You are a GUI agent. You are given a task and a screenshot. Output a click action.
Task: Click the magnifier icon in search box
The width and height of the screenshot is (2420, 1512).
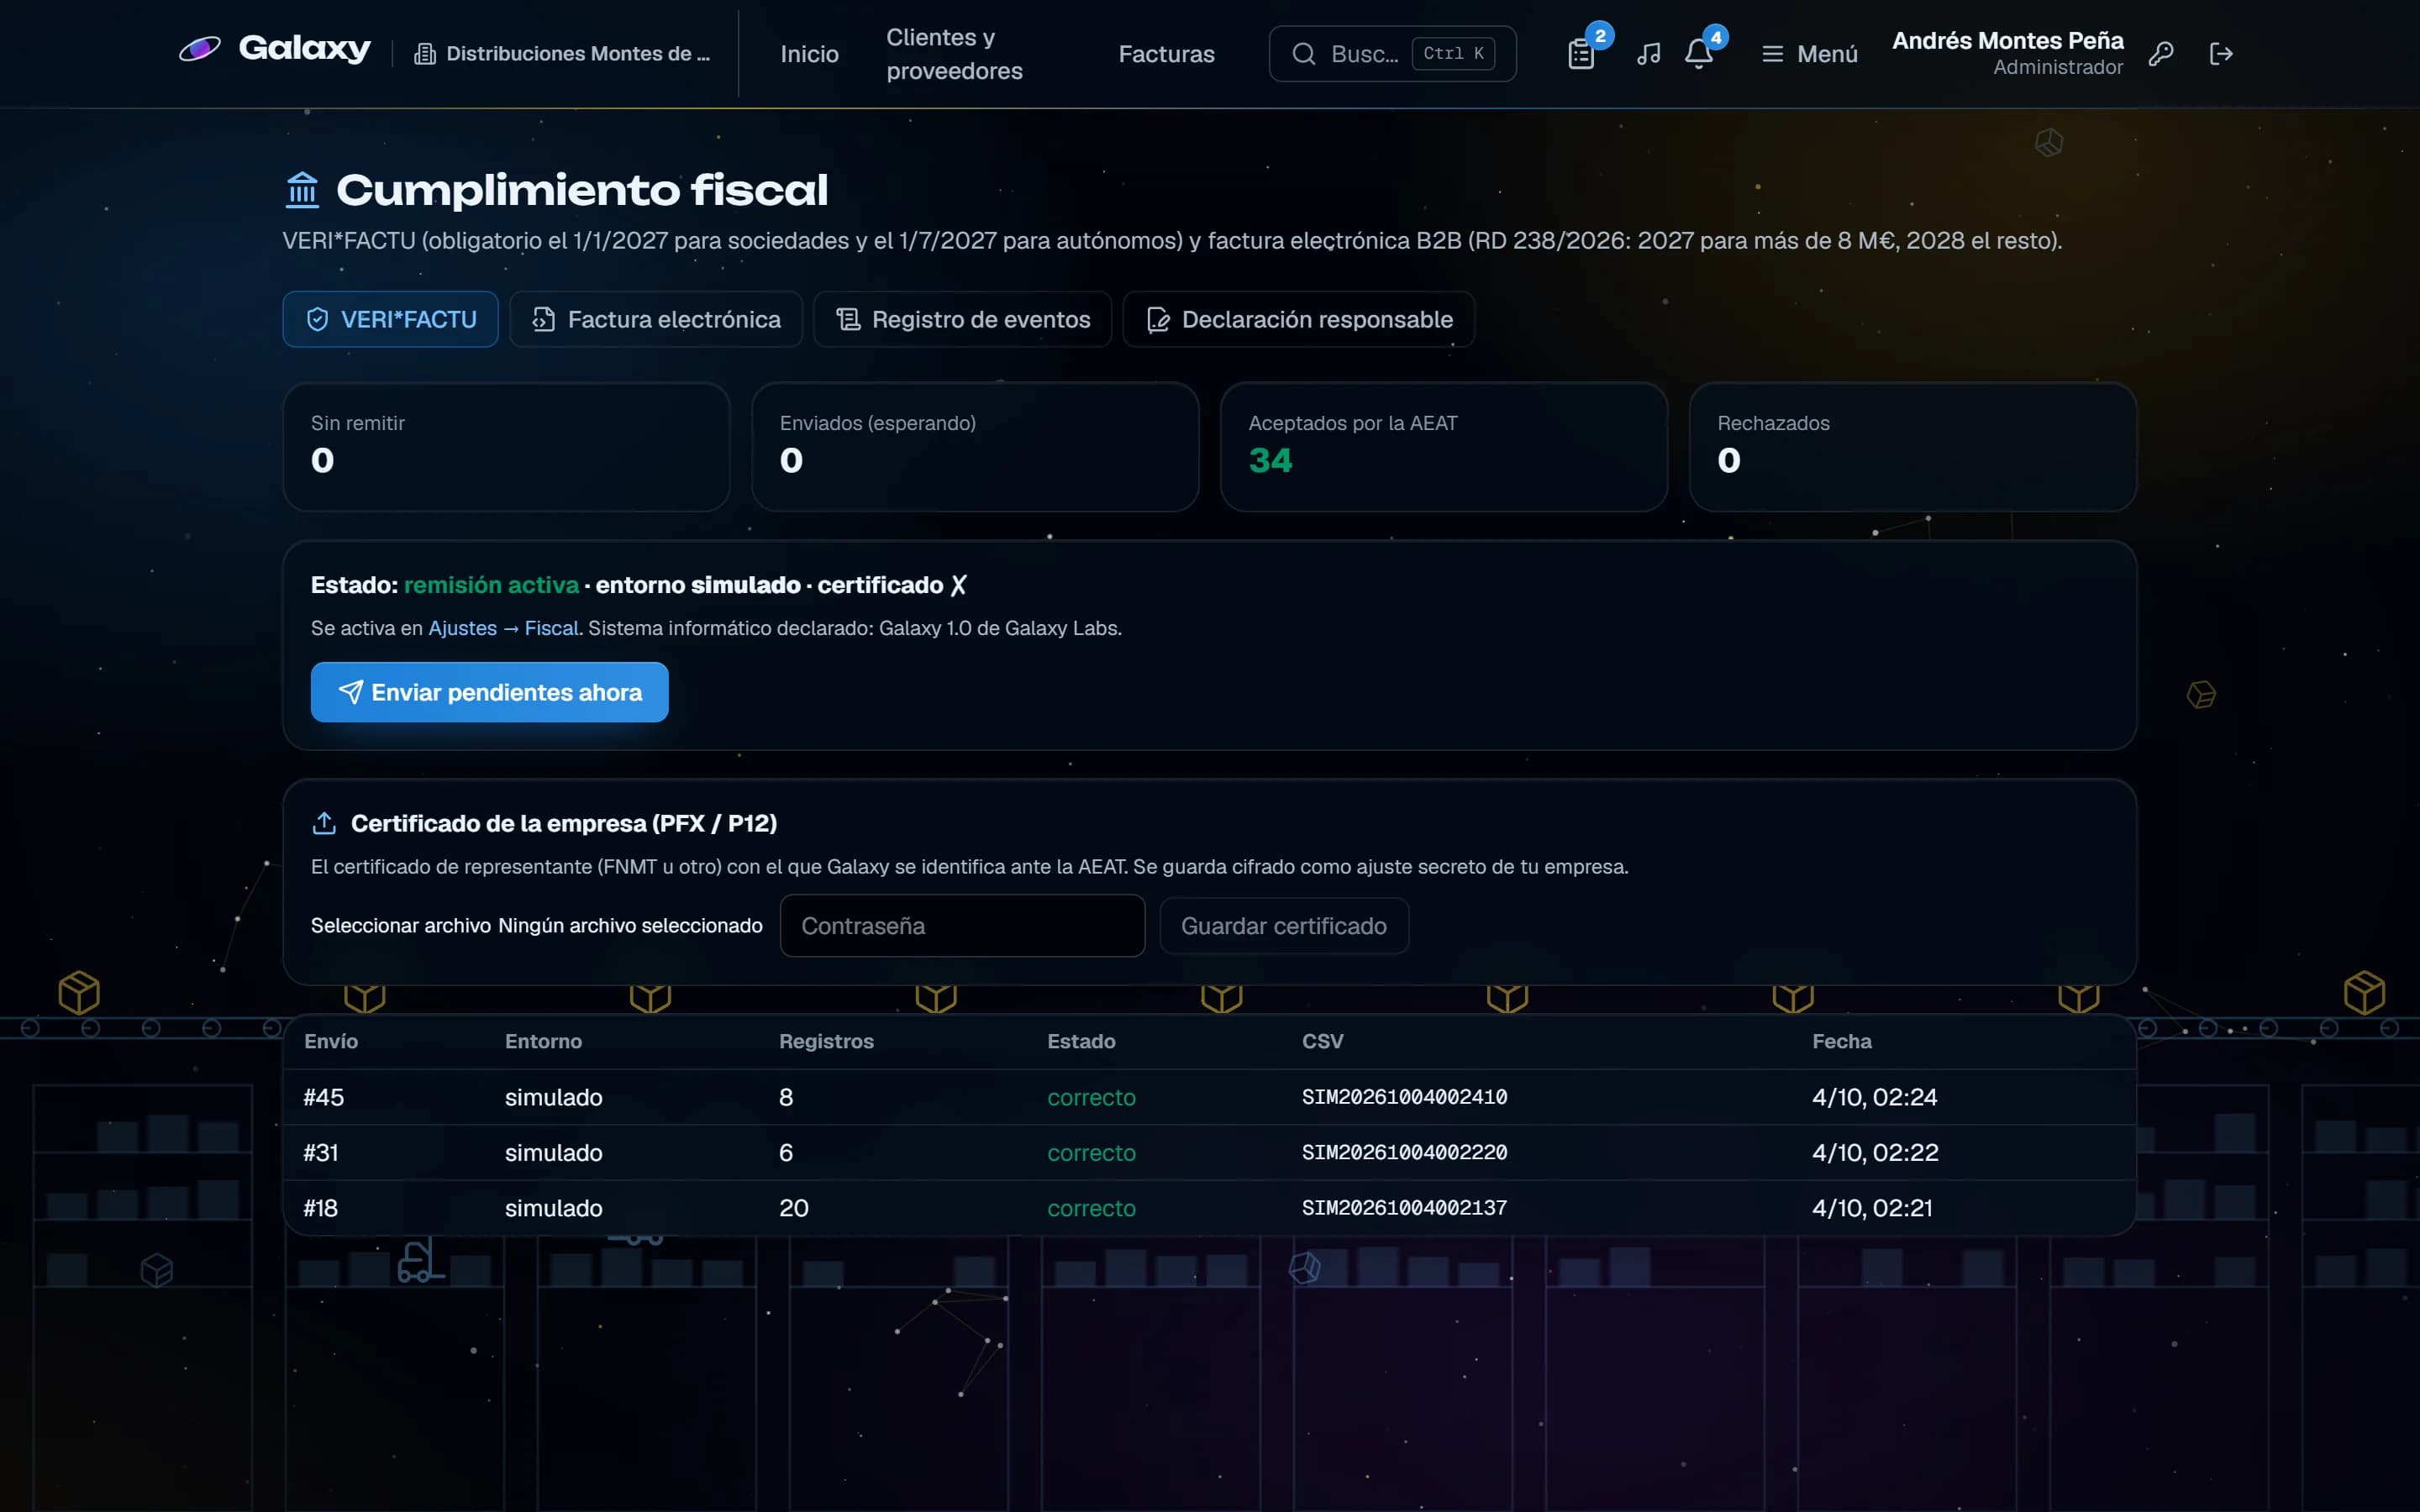[x=1304, y=54]
